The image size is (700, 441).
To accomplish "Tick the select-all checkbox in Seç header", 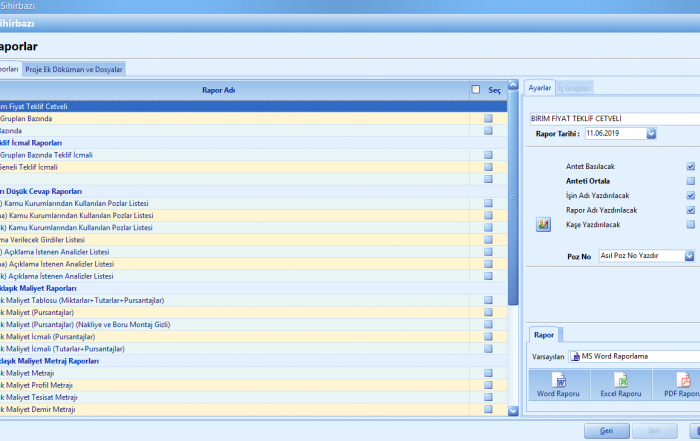I will pos(476,90).
